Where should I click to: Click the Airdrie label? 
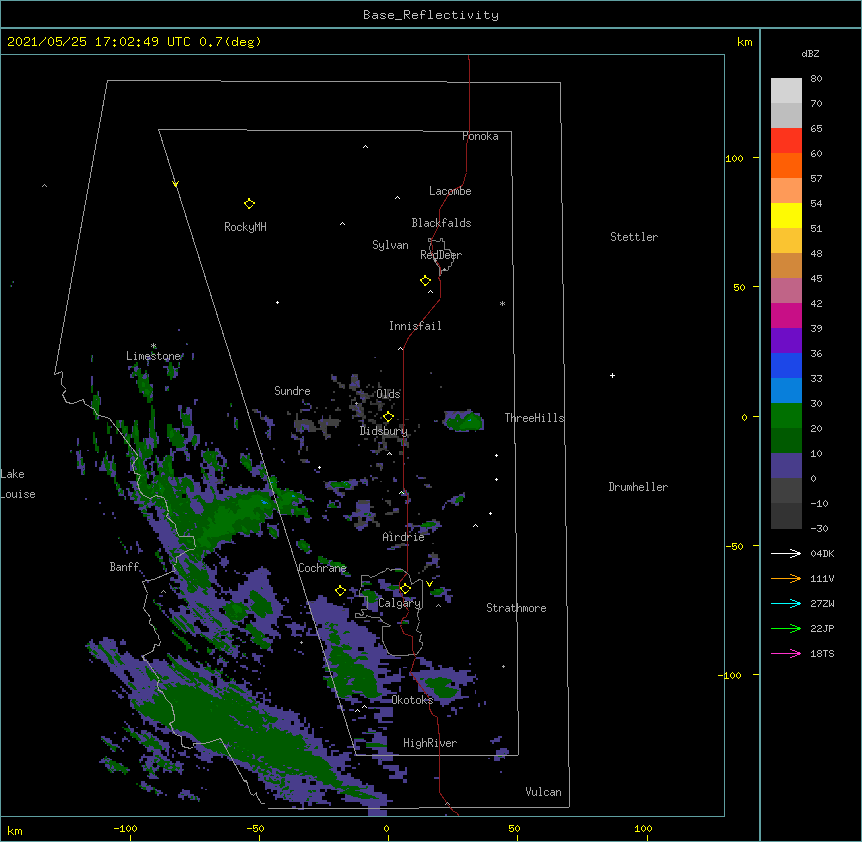[x=403, y=537]
